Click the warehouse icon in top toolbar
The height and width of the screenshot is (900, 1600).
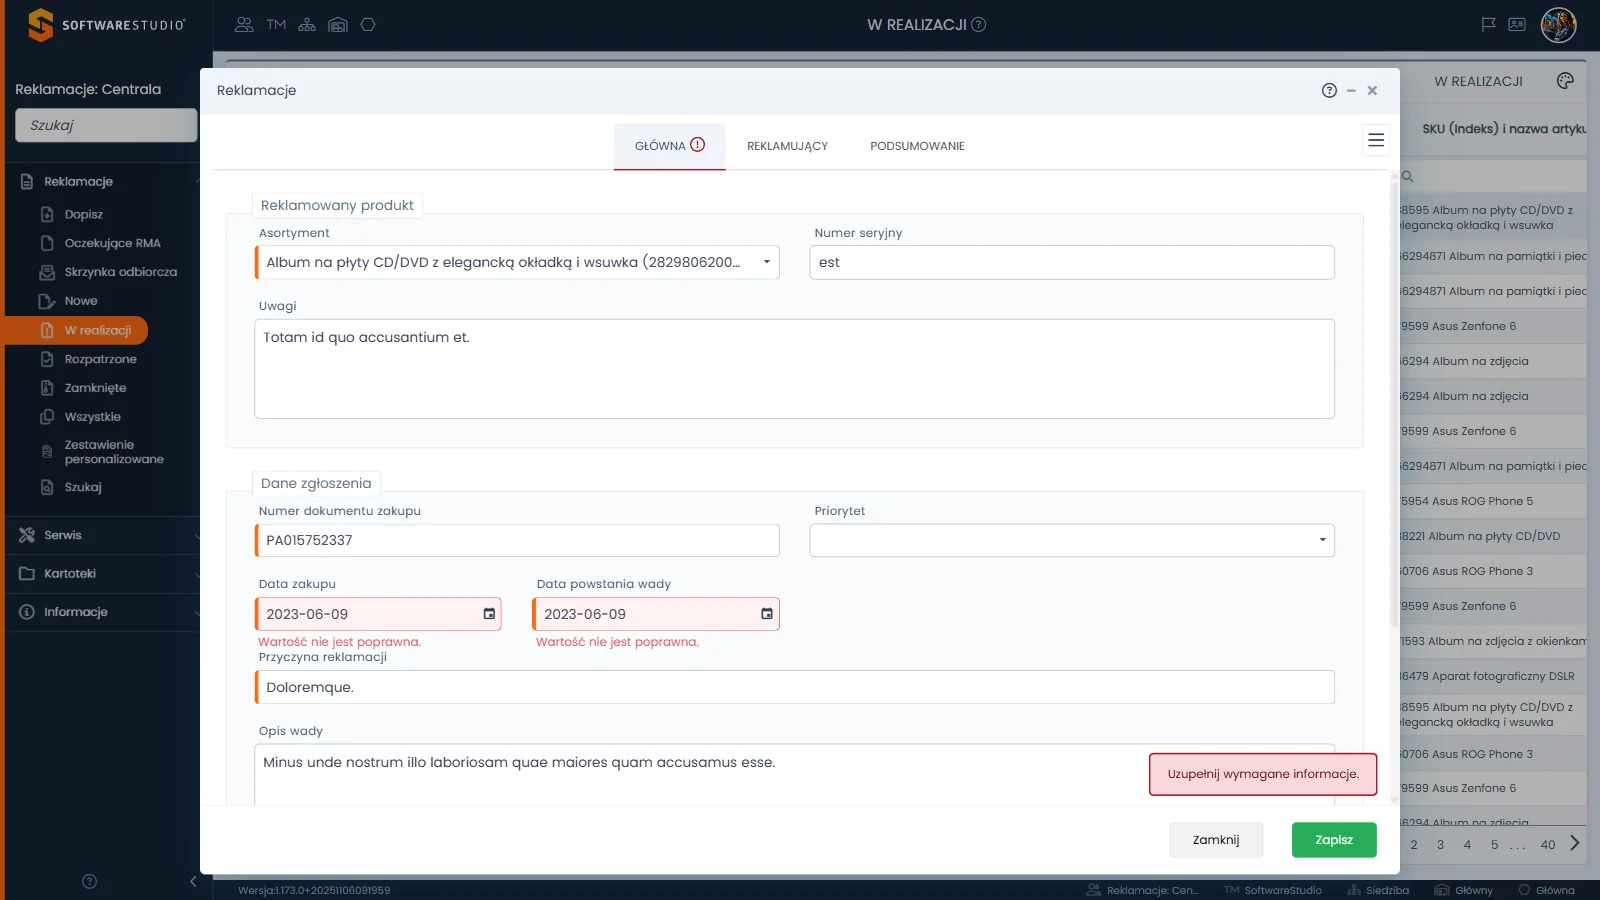point(338,25)
